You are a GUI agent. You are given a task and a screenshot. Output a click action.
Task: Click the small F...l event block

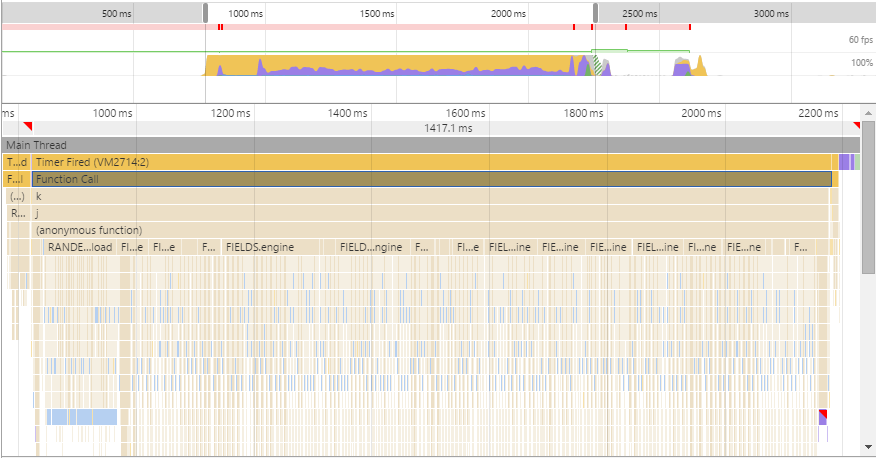click(x=17, y=179)
